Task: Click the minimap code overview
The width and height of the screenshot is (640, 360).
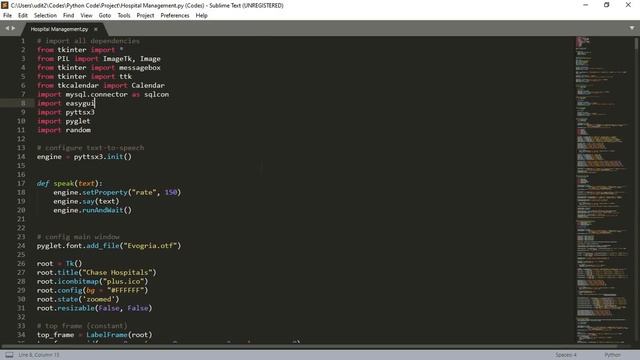Action: coord(603,190)
